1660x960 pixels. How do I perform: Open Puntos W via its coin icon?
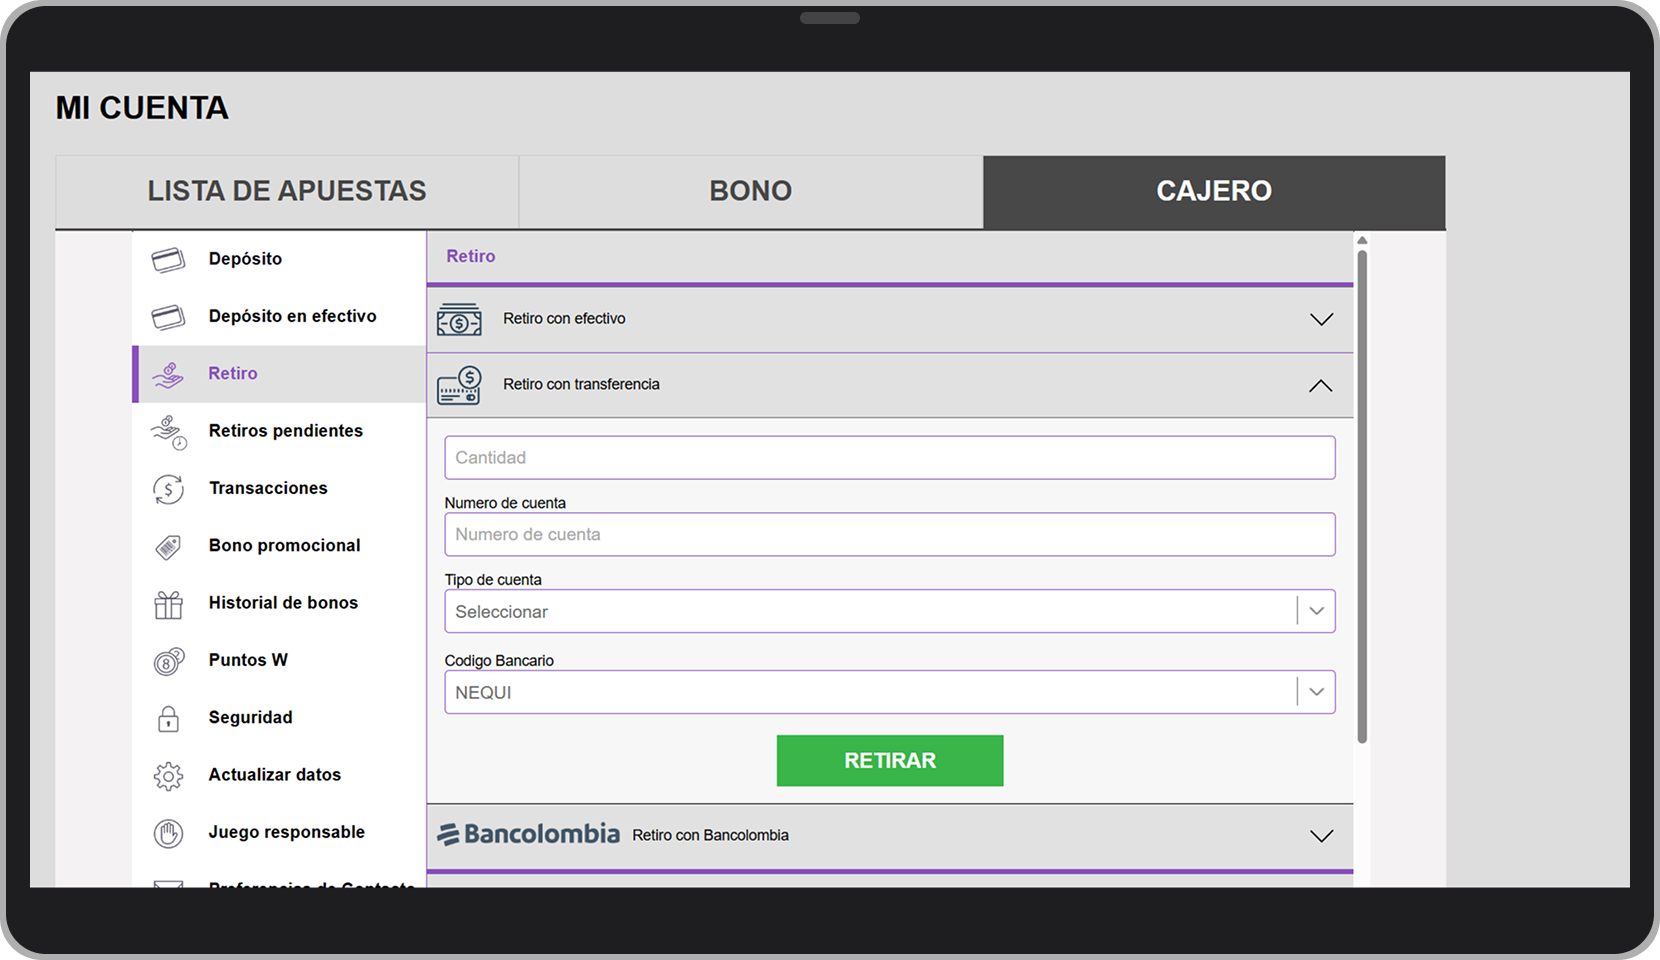click(168, 660)
